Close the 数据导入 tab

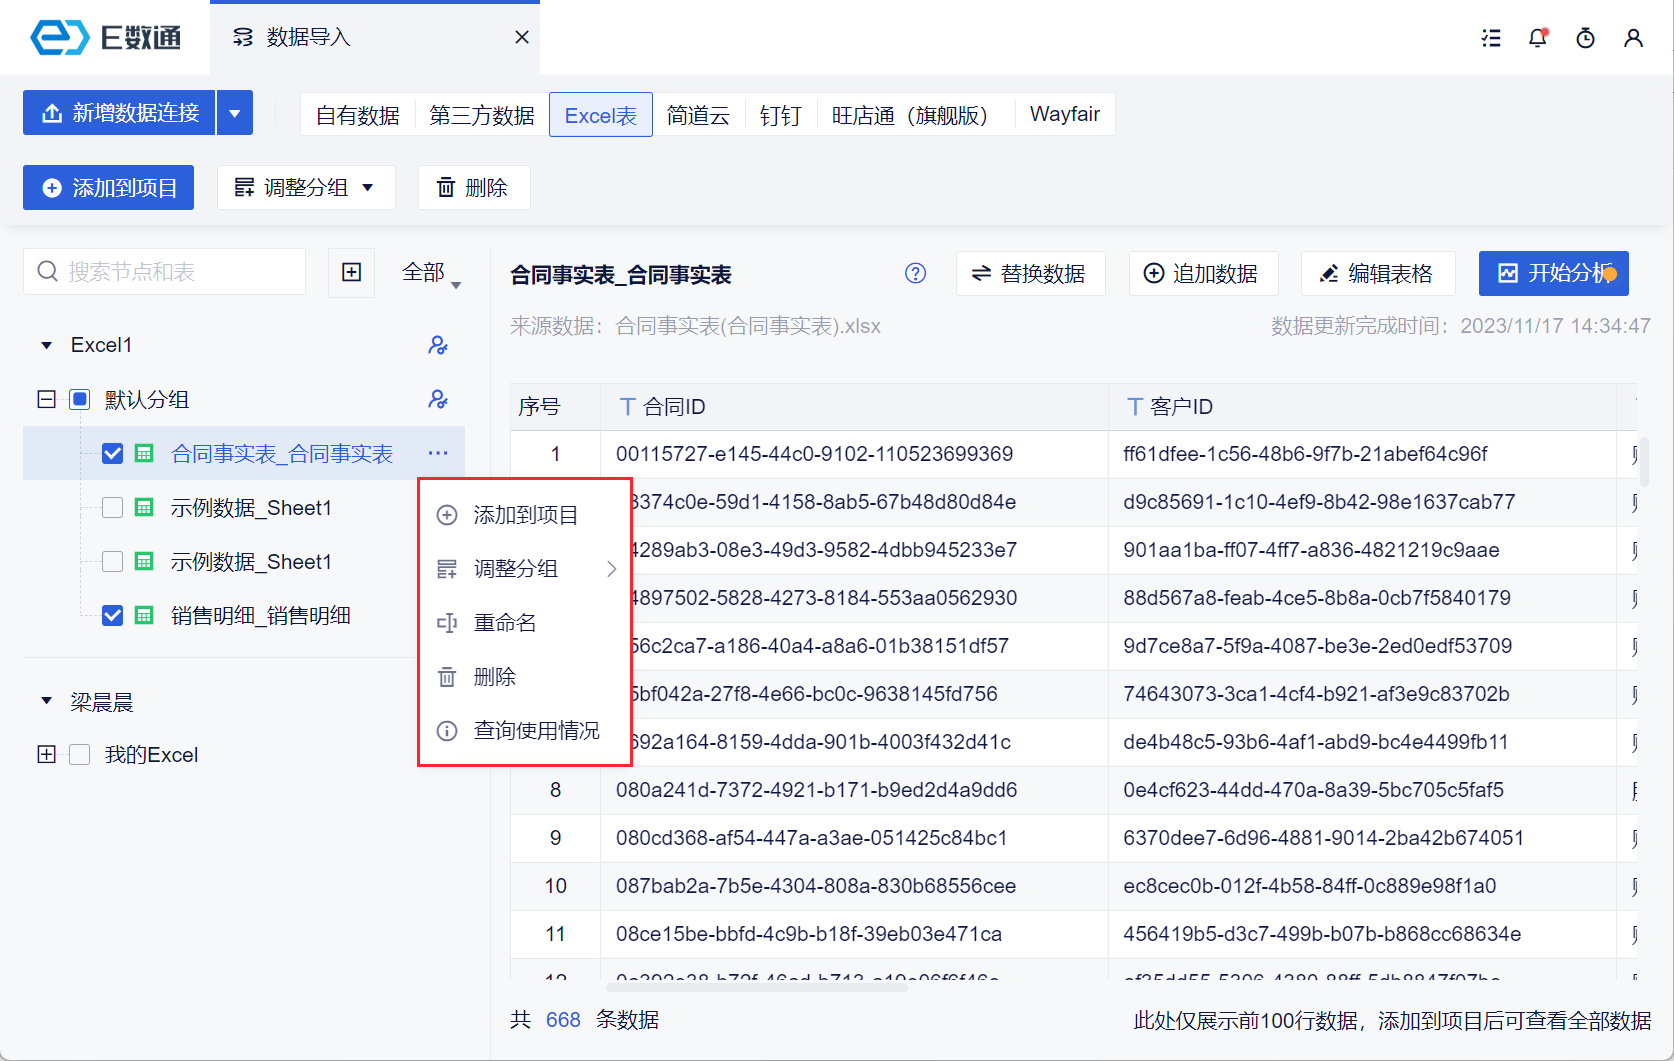pyautogui.click(x=521, y=37)
